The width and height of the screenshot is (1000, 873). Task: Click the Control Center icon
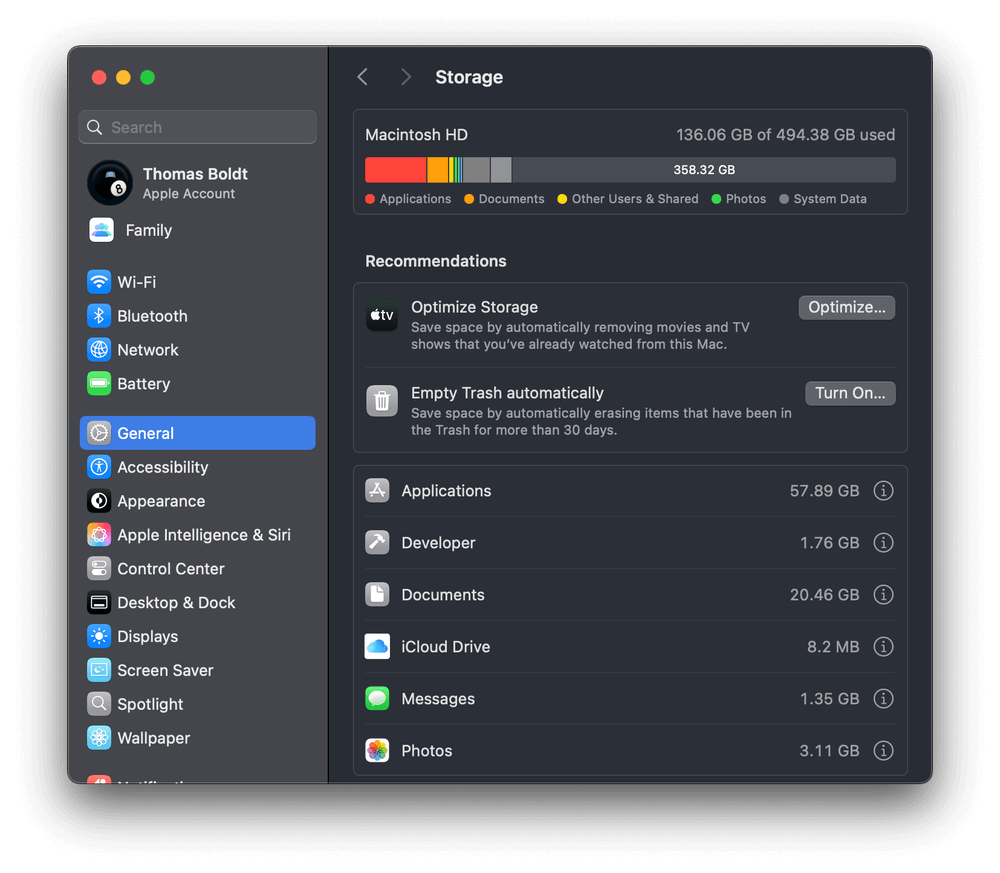pos(99,568)
